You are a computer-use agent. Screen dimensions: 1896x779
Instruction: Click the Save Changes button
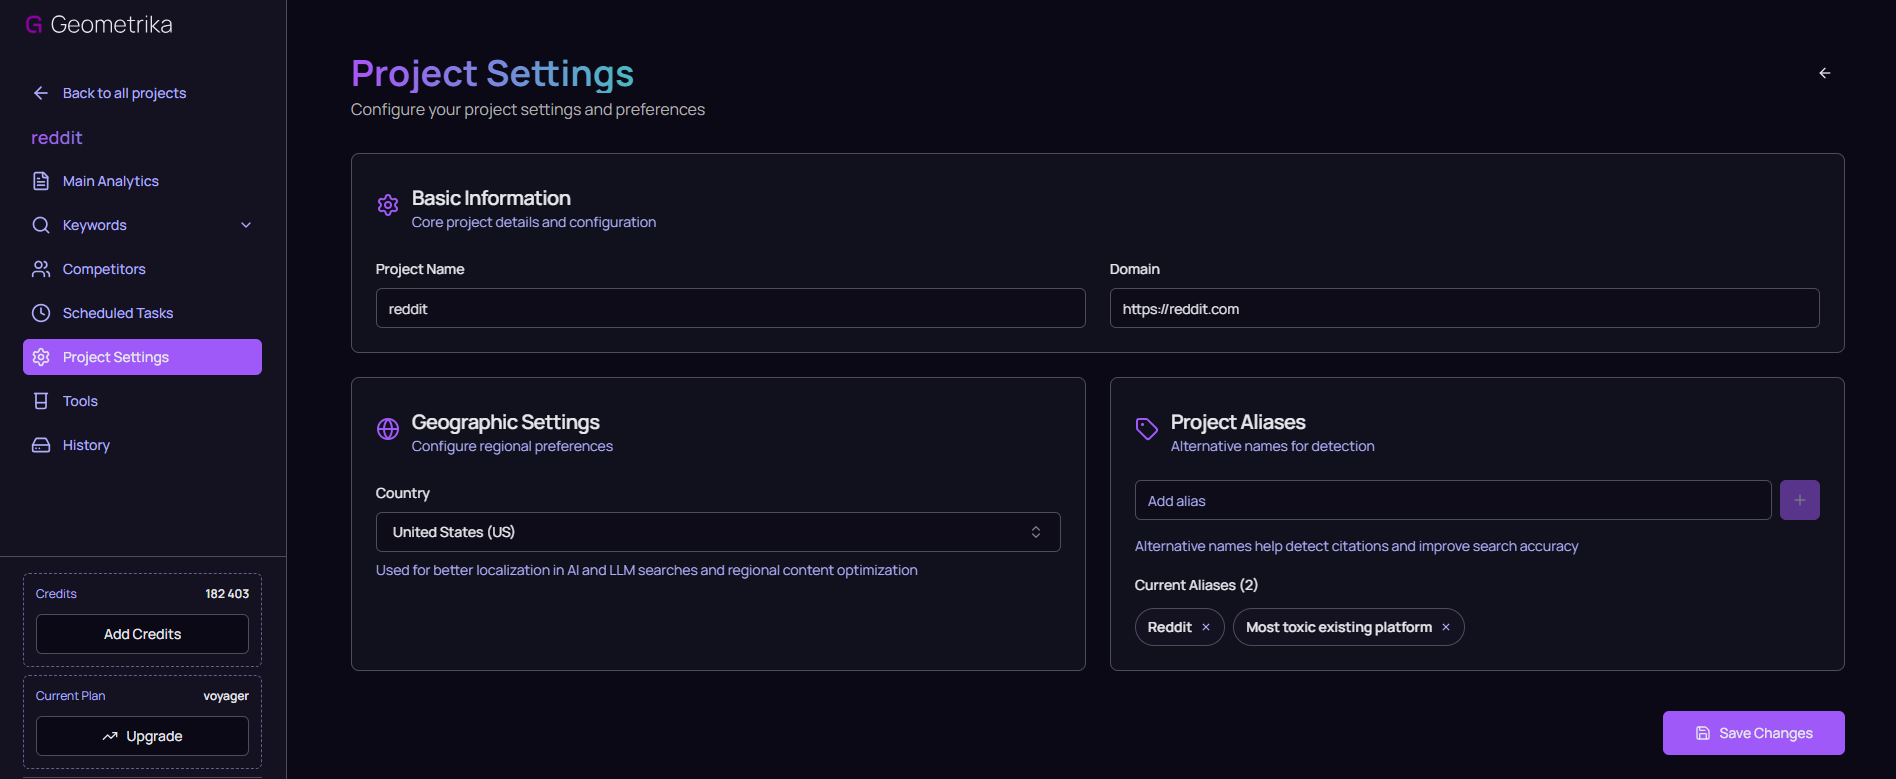click(1753, 733)
